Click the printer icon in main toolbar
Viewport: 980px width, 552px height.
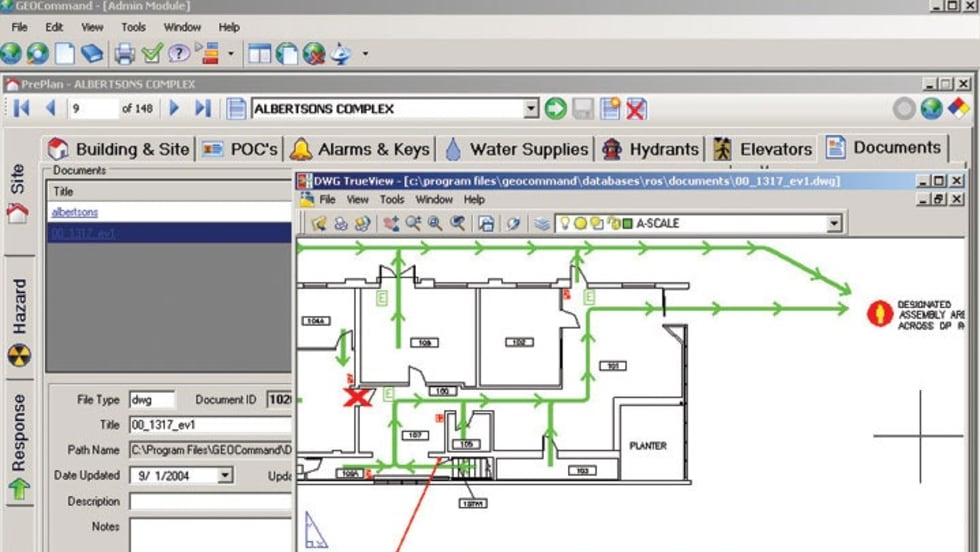[124, 53]
